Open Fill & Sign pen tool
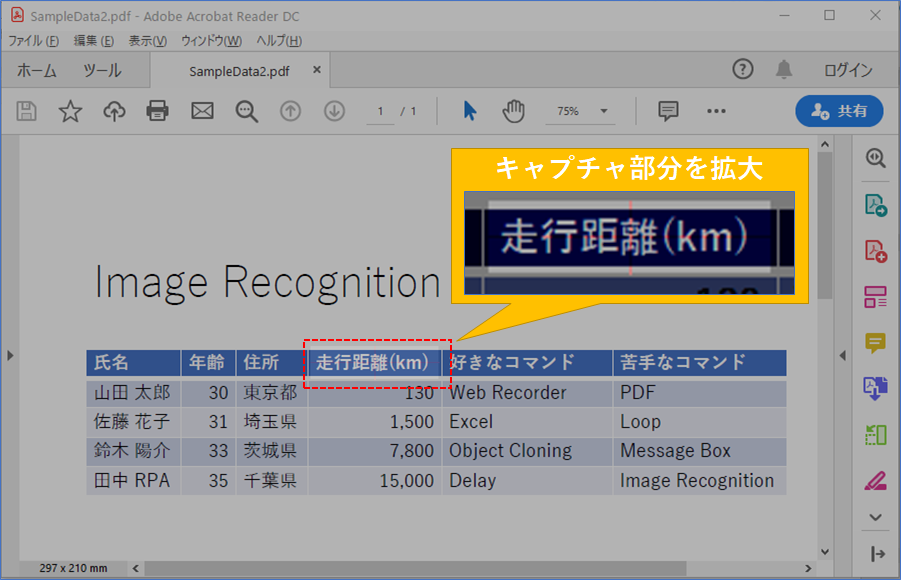The height and width of the screenshot is (580, 901). (875, 481)
